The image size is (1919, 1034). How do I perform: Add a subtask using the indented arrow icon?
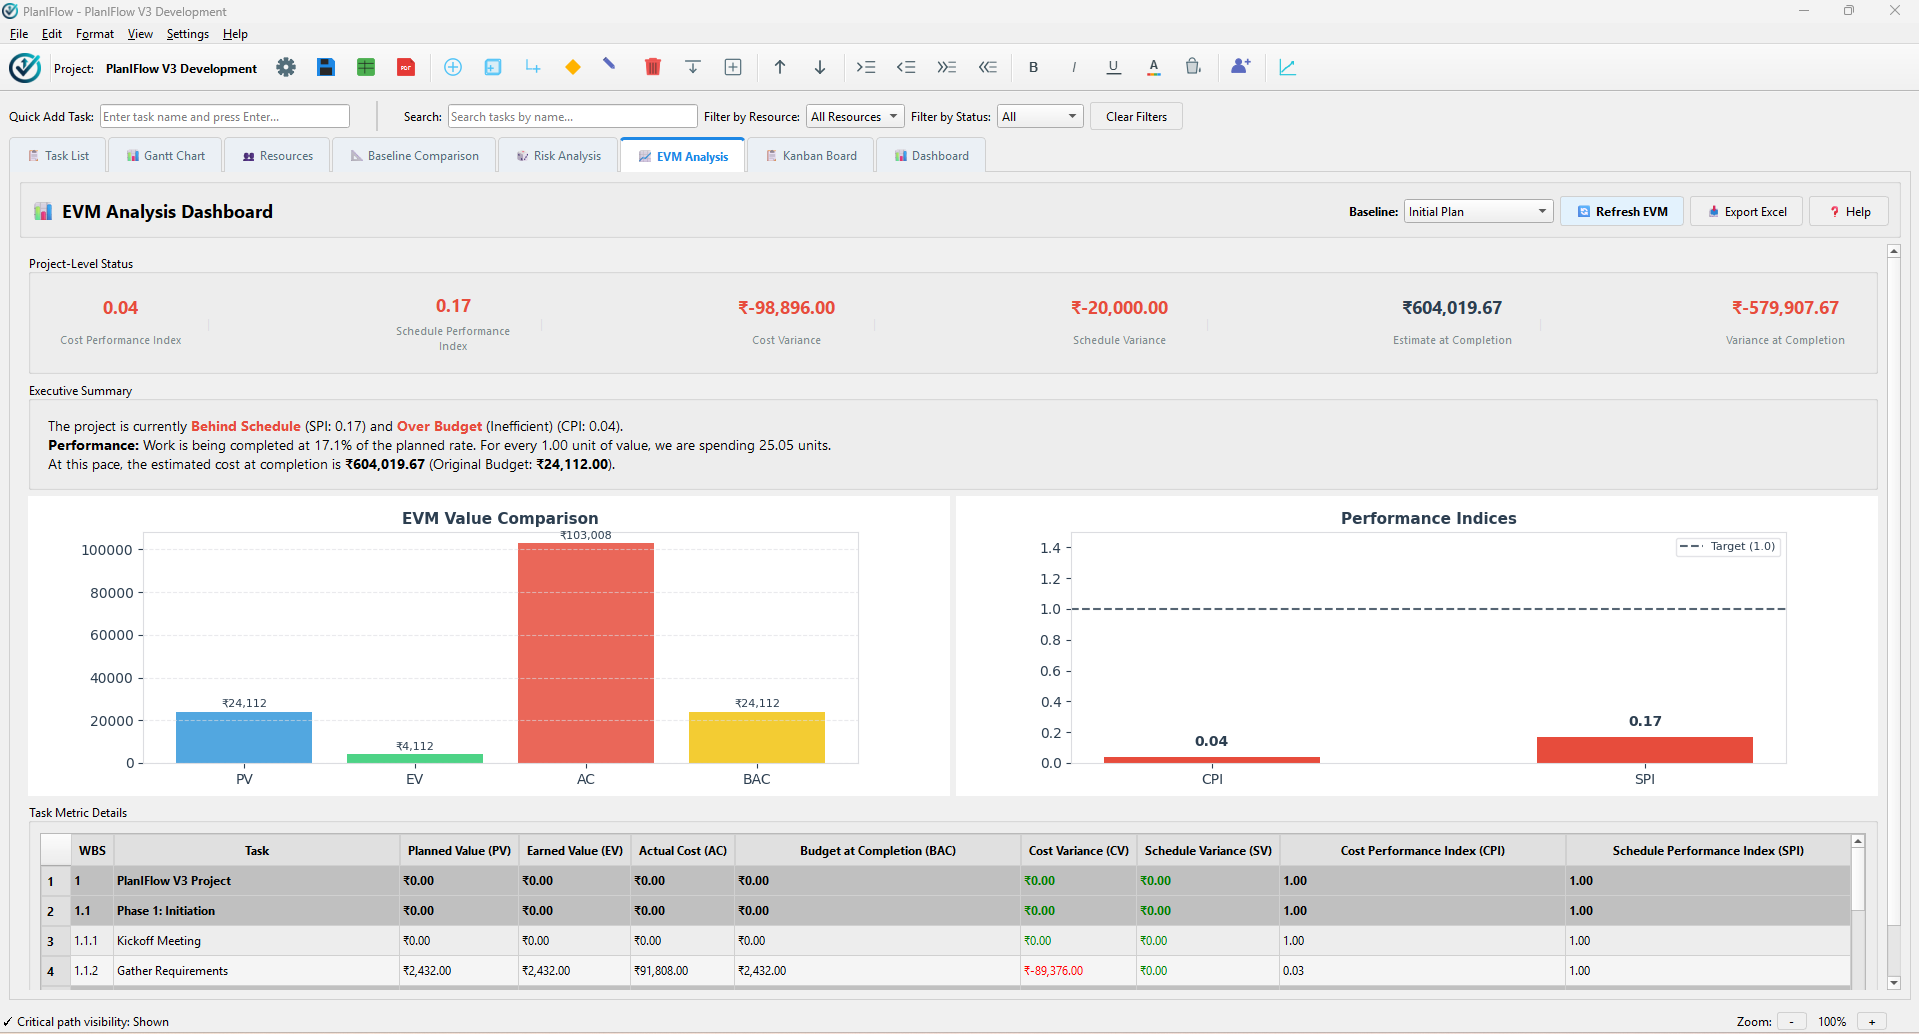[x=533, y=67]
